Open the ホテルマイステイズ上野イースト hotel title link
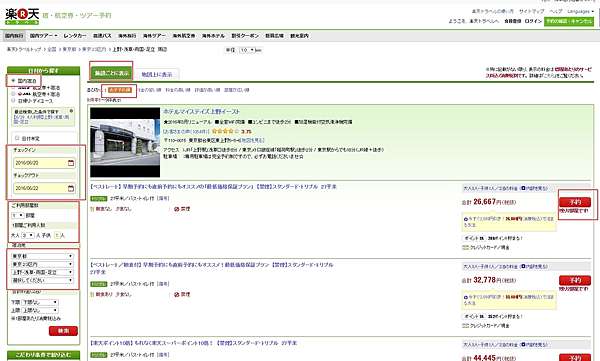Image resolution: width=600 pixels, height=361 pixels. [202, 111]
